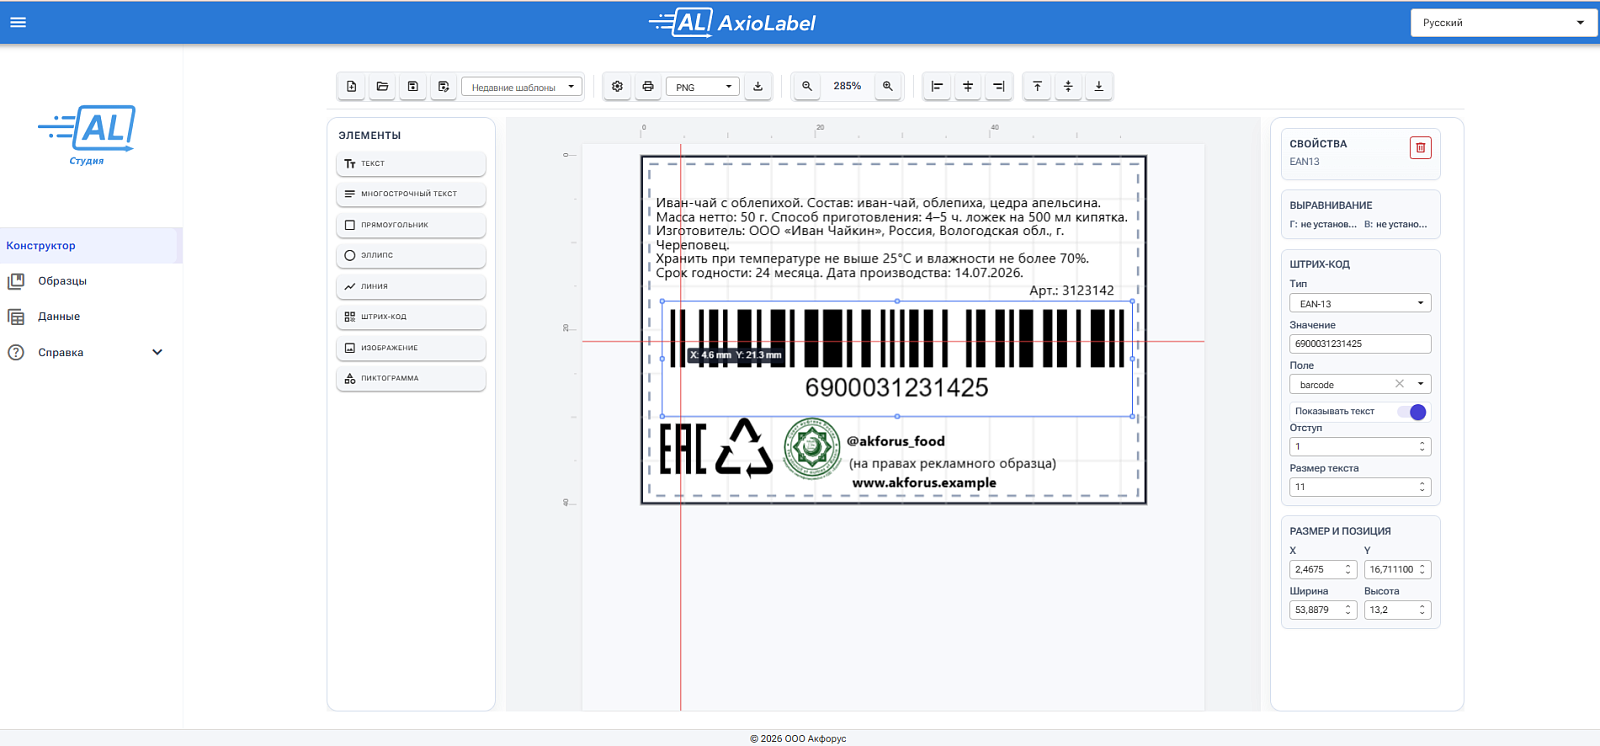This screenshot has width=1600, height=746.
Task: Align selected element to right
Action: pos(999,87)
